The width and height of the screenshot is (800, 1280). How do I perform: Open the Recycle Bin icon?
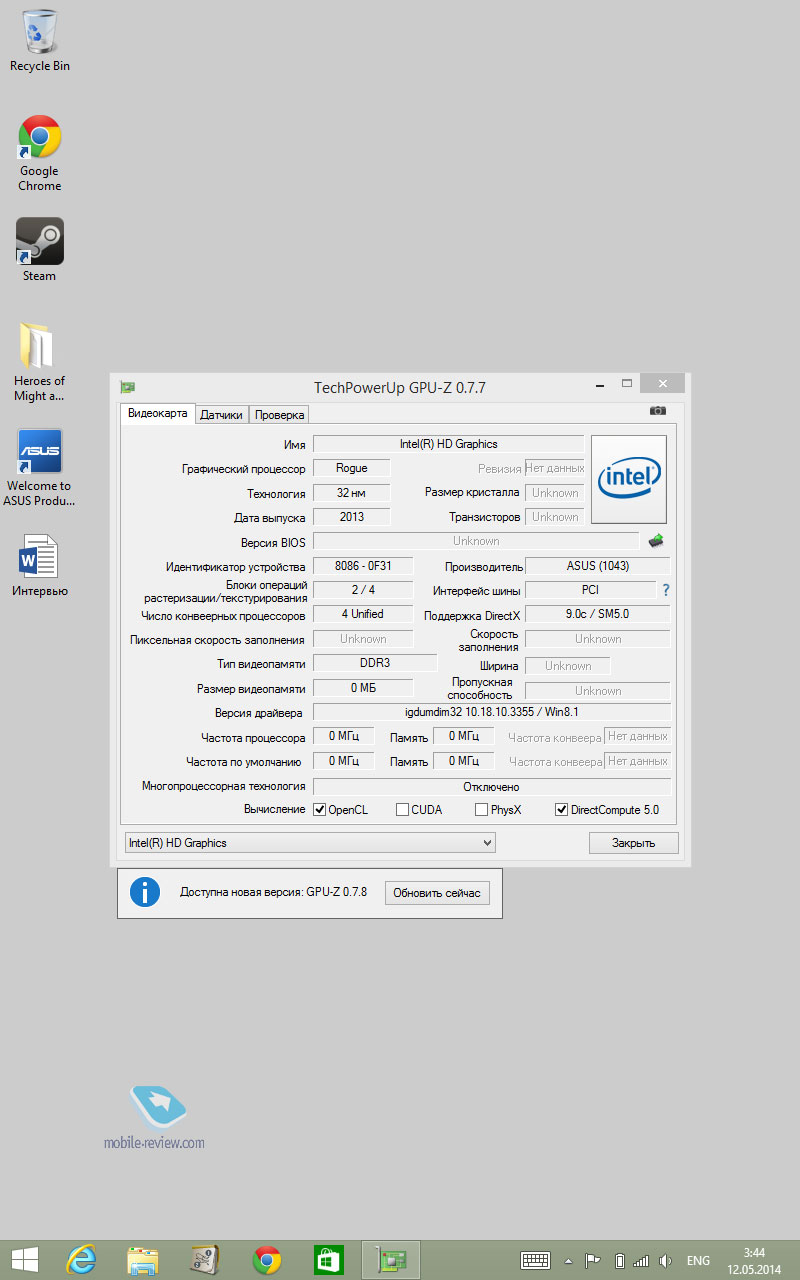click(x=40, y=34)
